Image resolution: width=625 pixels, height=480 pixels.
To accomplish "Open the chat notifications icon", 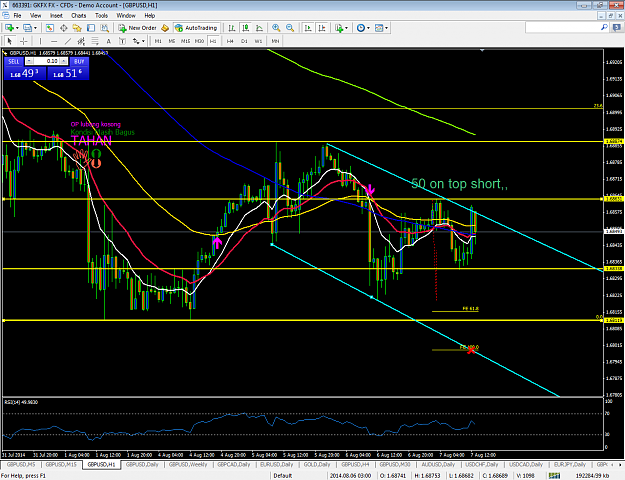I will click(x=617, y=28).
